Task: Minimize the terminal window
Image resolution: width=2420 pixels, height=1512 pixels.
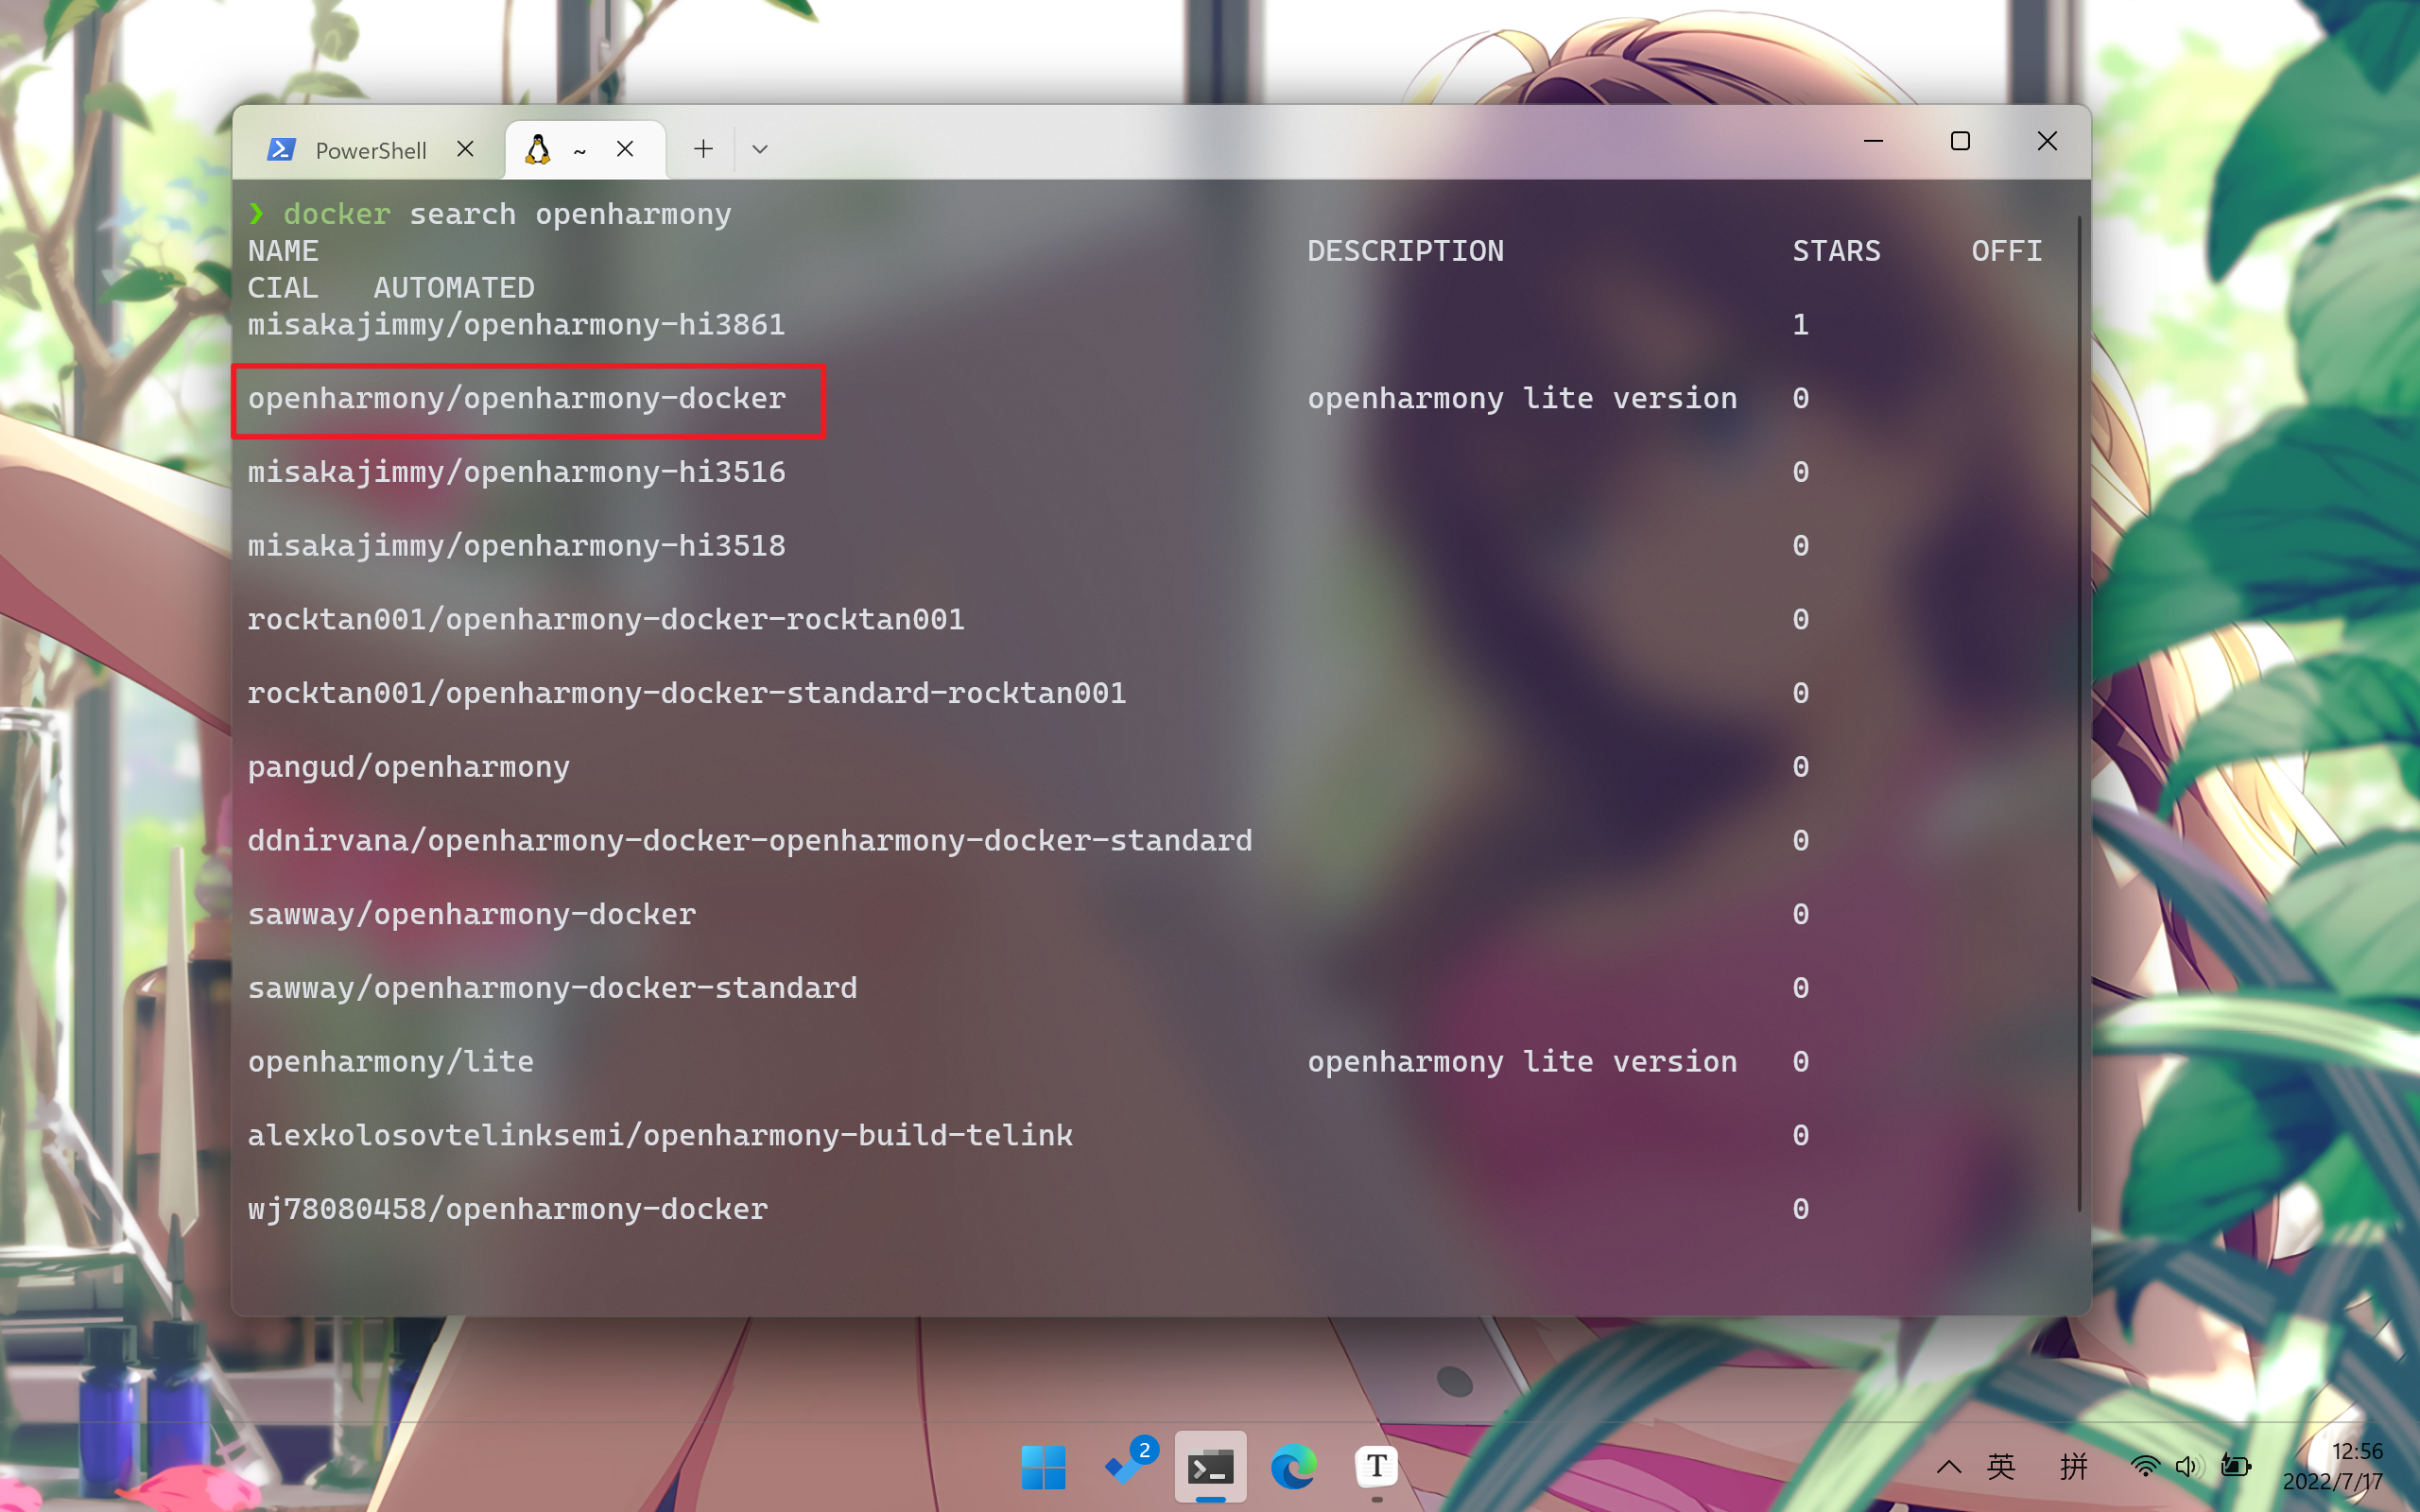Action: tap(1873, 142)
